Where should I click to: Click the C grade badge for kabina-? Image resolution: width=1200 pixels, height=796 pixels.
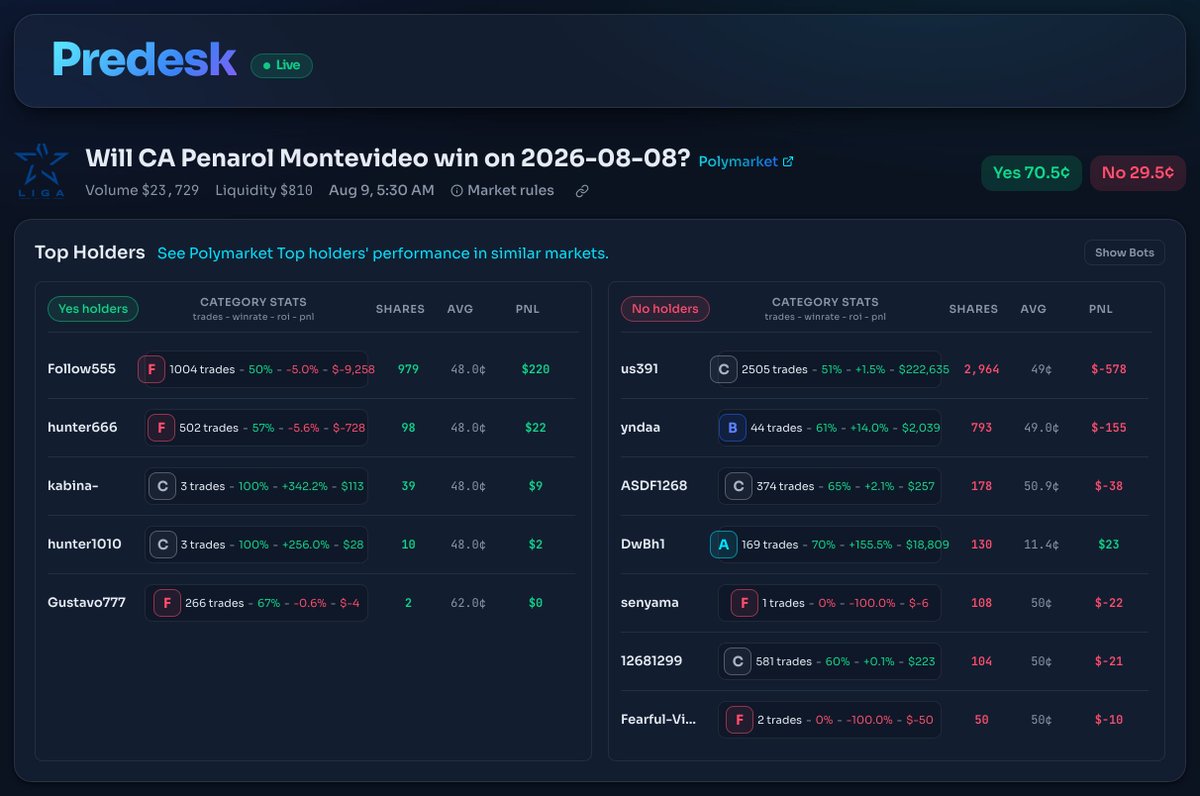161,486
